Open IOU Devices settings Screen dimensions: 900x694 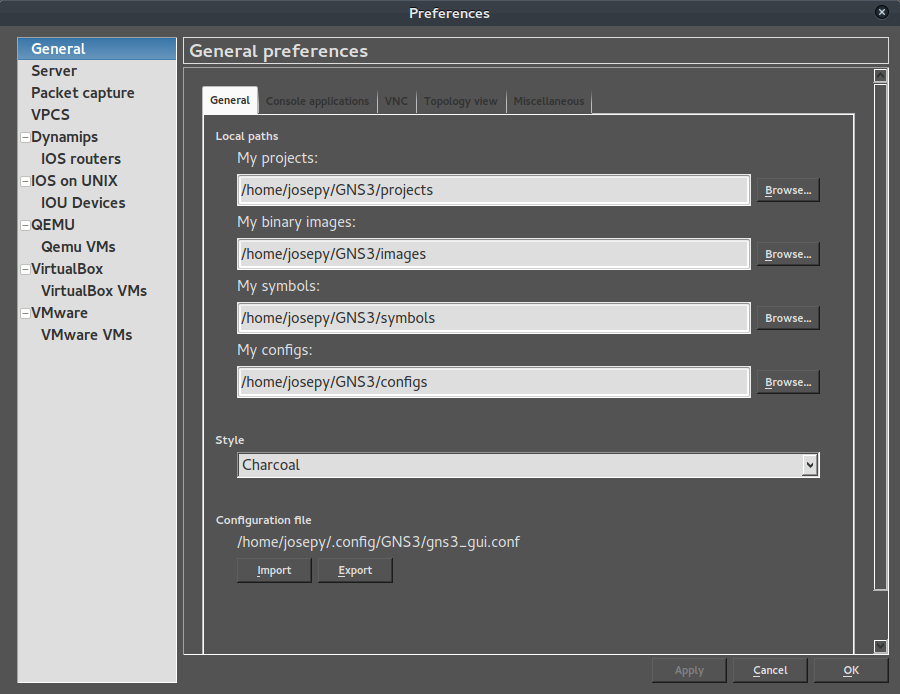(x=83, y=203)
